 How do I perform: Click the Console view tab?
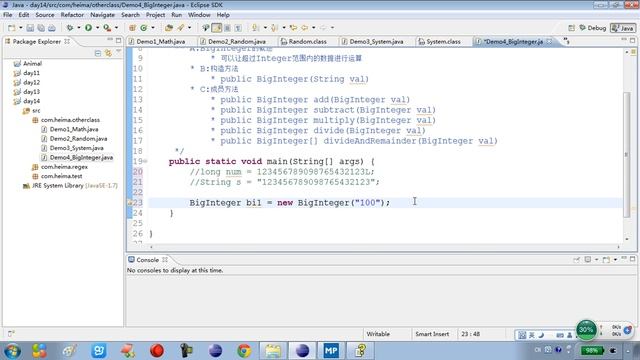click(147, 260)
